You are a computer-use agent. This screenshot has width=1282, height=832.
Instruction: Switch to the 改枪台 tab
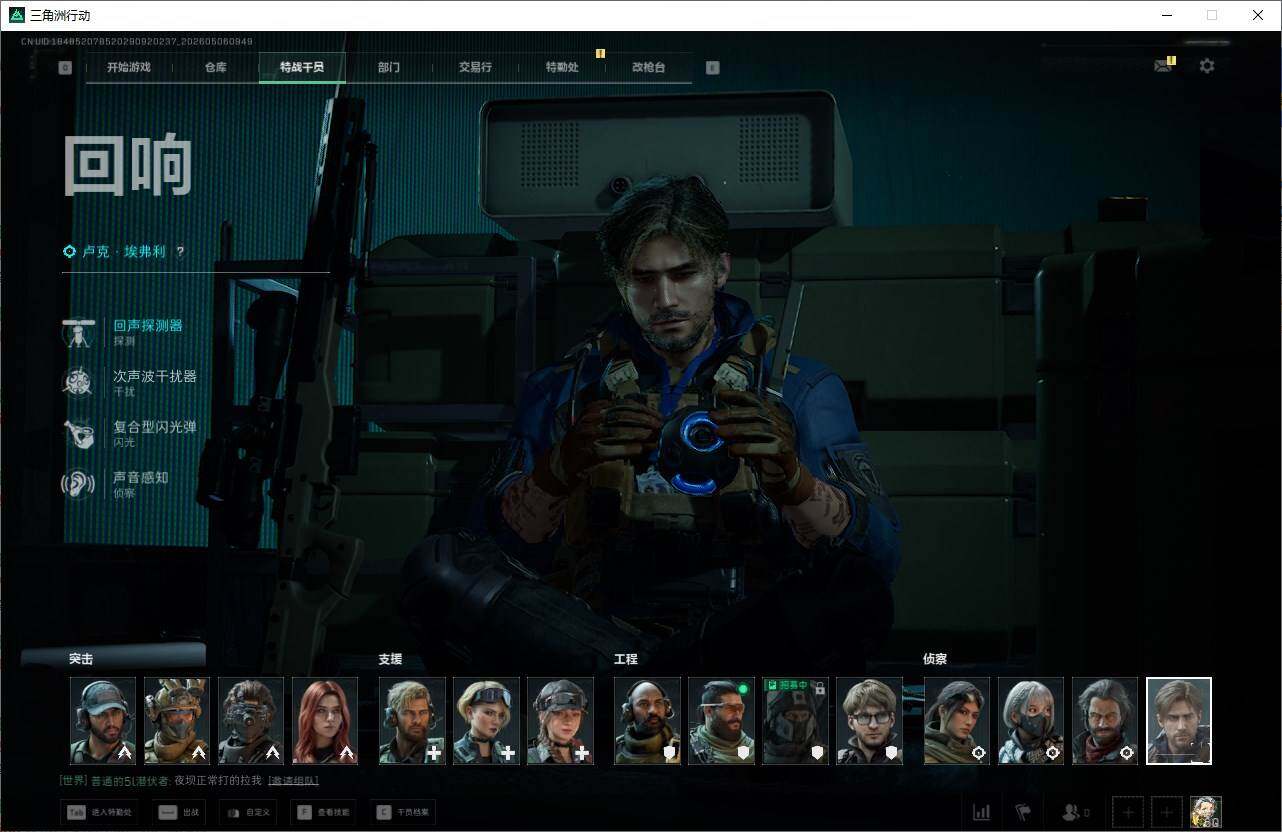[x=648, y=68]
